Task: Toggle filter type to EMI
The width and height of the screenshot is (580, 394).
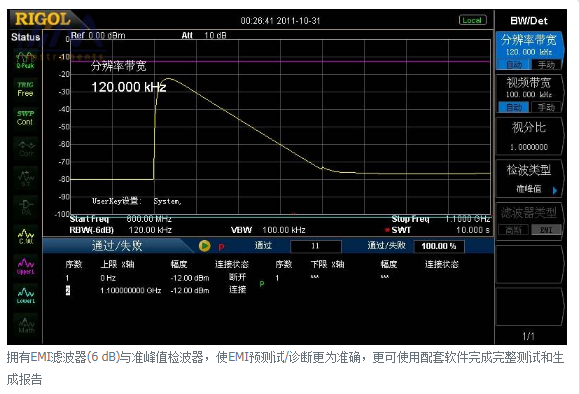Action: pyautogui.click(x=546, y=230)
